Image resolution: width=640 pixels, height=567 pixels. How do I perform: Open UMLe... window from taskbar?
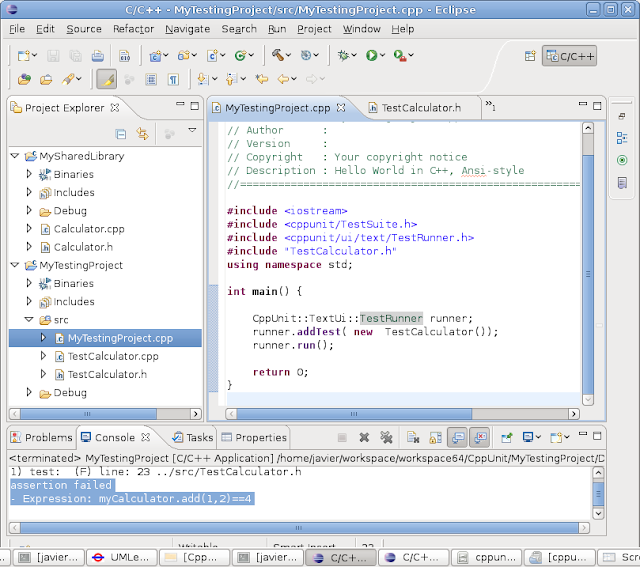tap(122, 558)
